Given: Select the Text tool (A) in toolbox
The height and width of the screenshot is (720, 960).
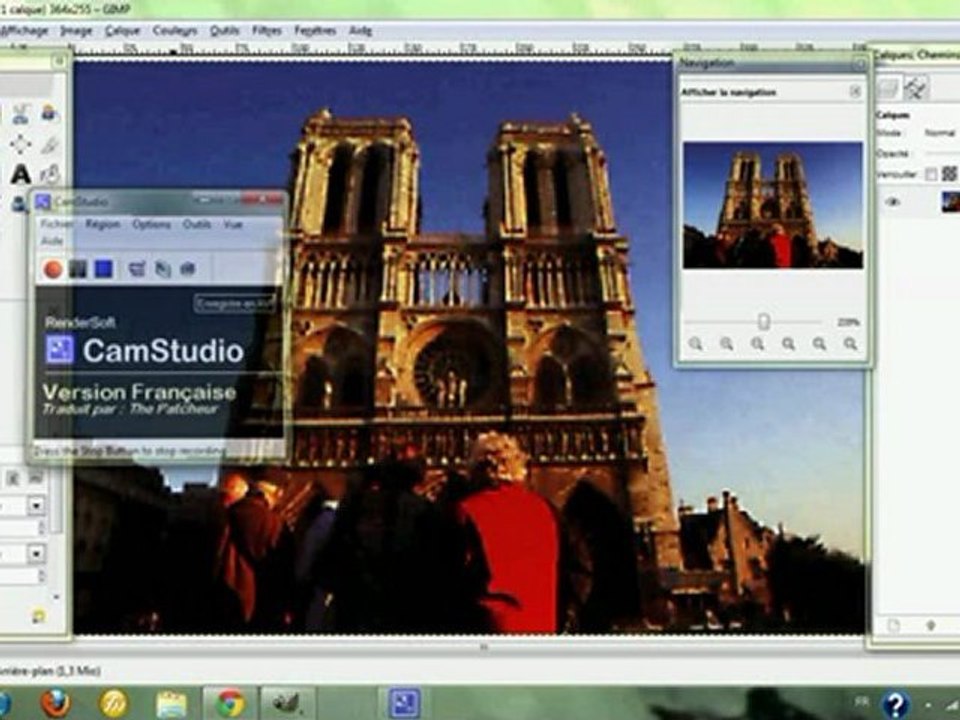Looking at the screenshot, I should (20, 174).
